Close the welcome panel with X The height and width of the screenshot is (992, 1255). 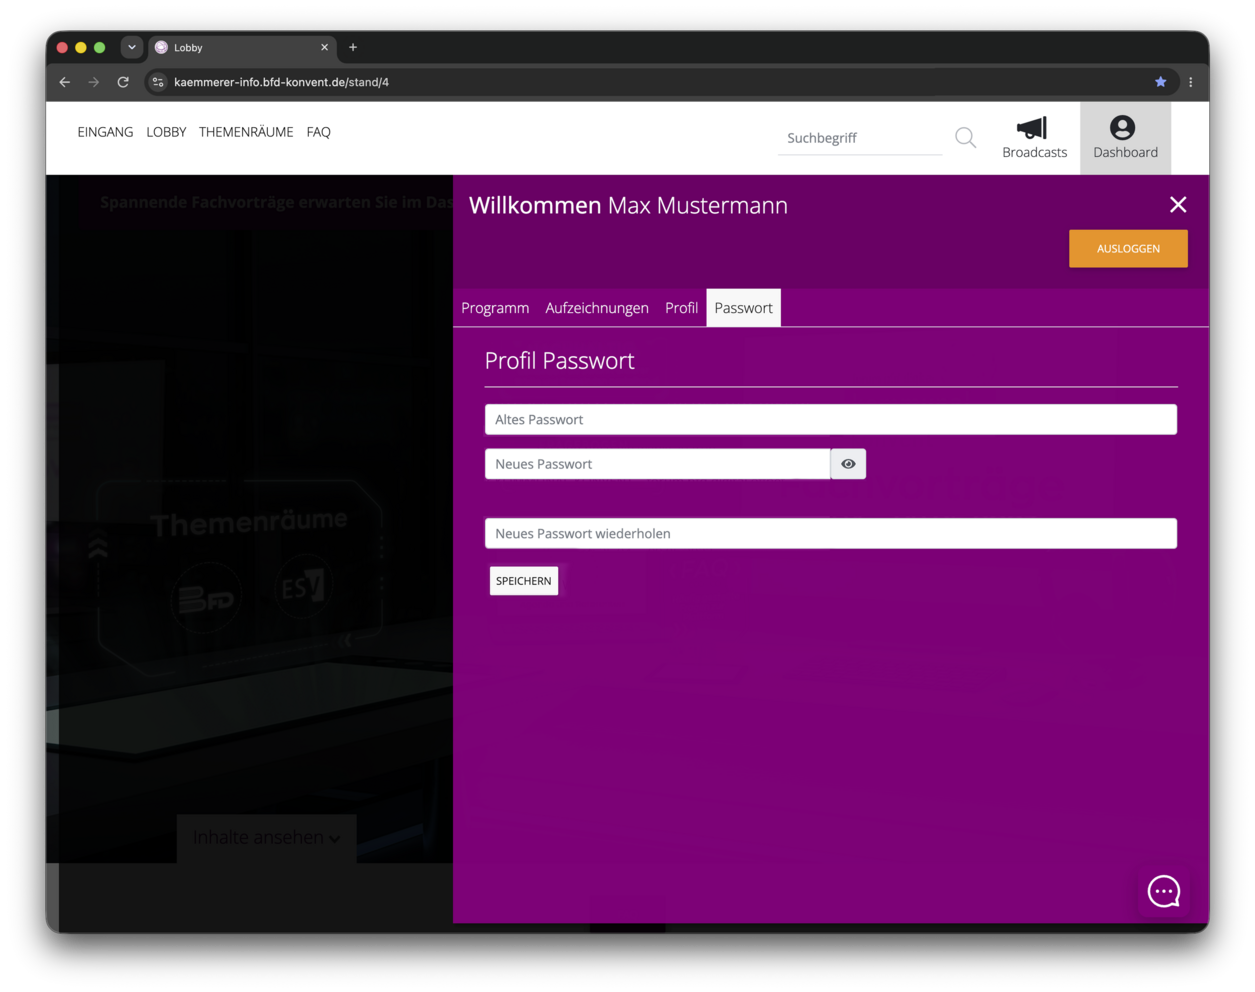[x=1178, y=205]
